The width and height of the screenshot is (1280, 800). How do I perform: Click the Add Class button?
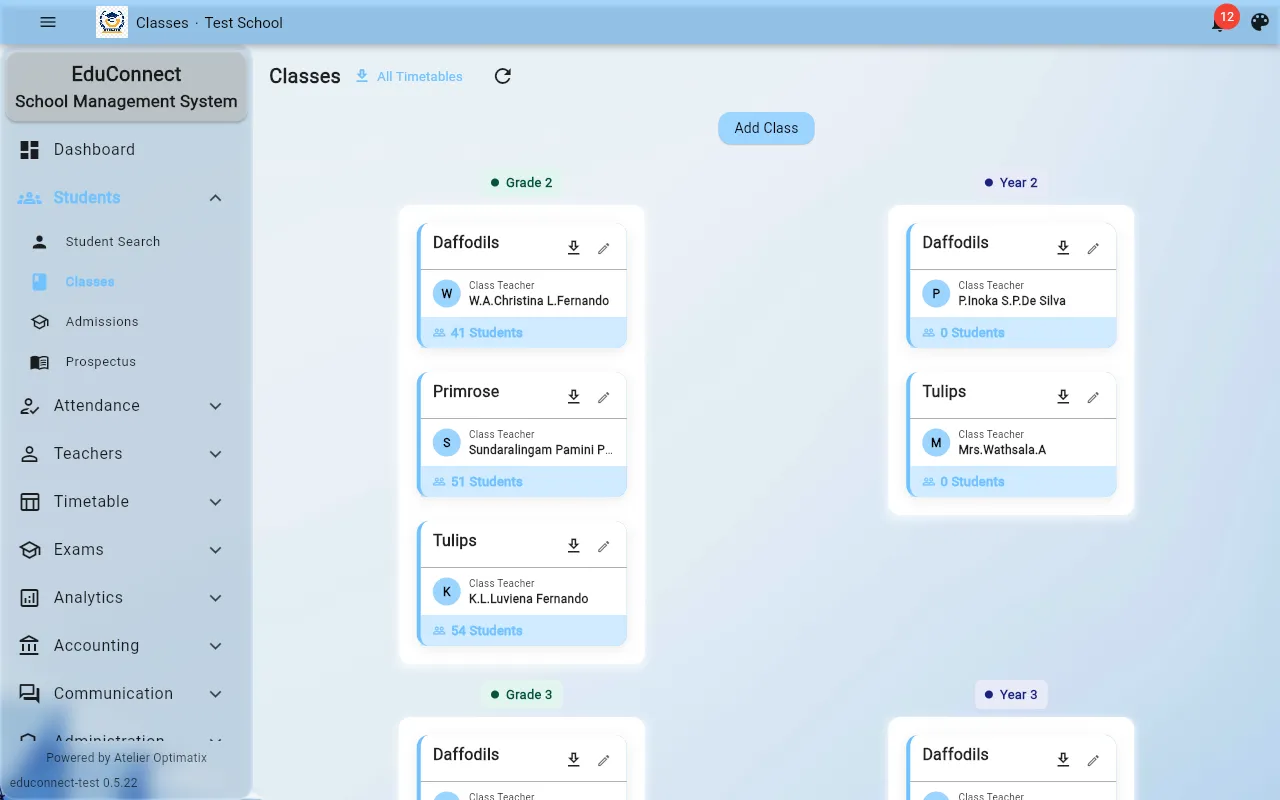[x=766, y=128]
